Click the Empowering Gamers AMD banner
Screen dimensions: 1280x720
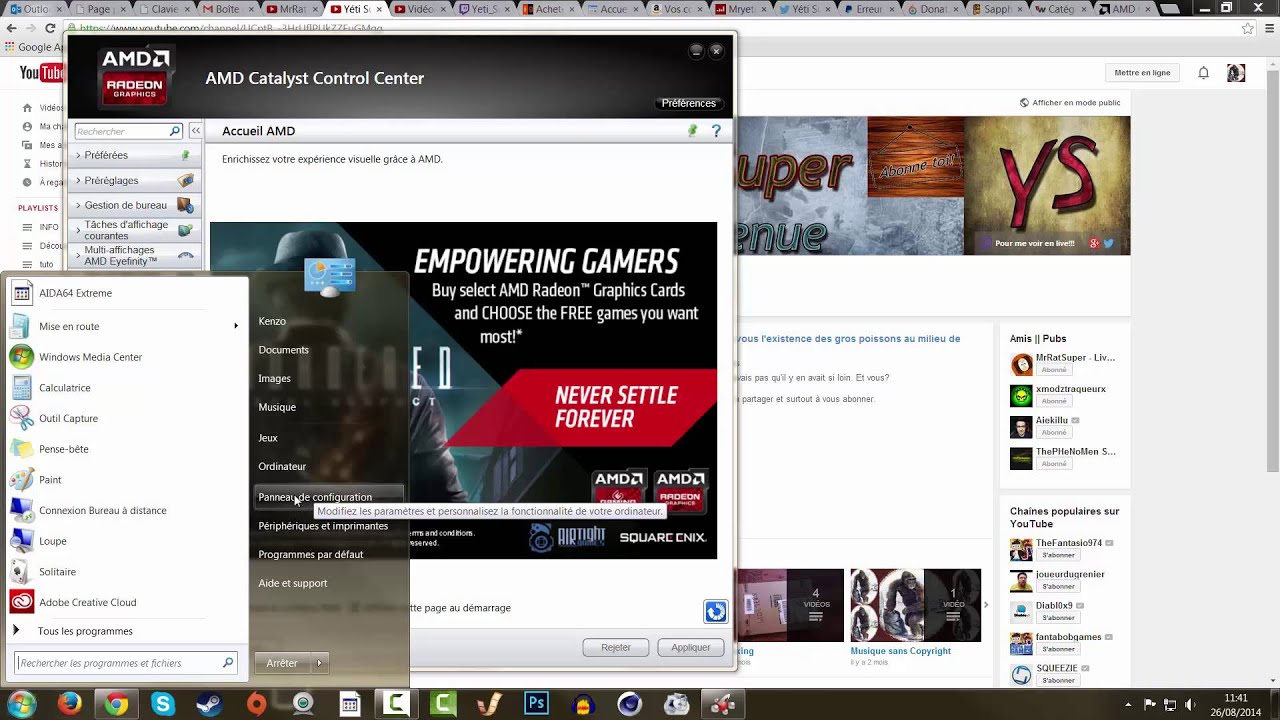click(x=463, y=390)
